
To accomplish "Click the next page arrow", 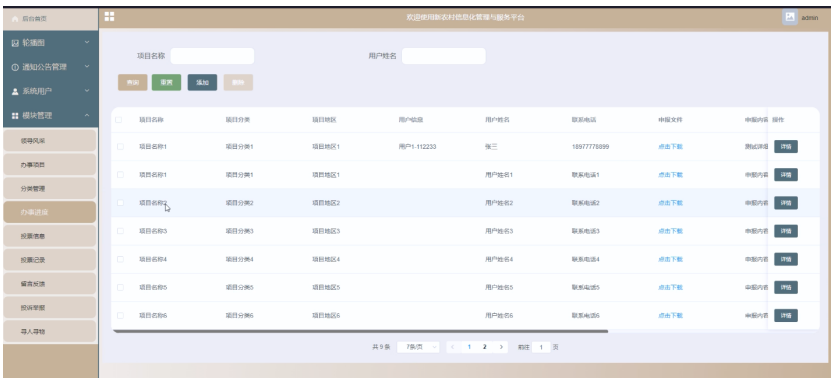I will (501, 347).
